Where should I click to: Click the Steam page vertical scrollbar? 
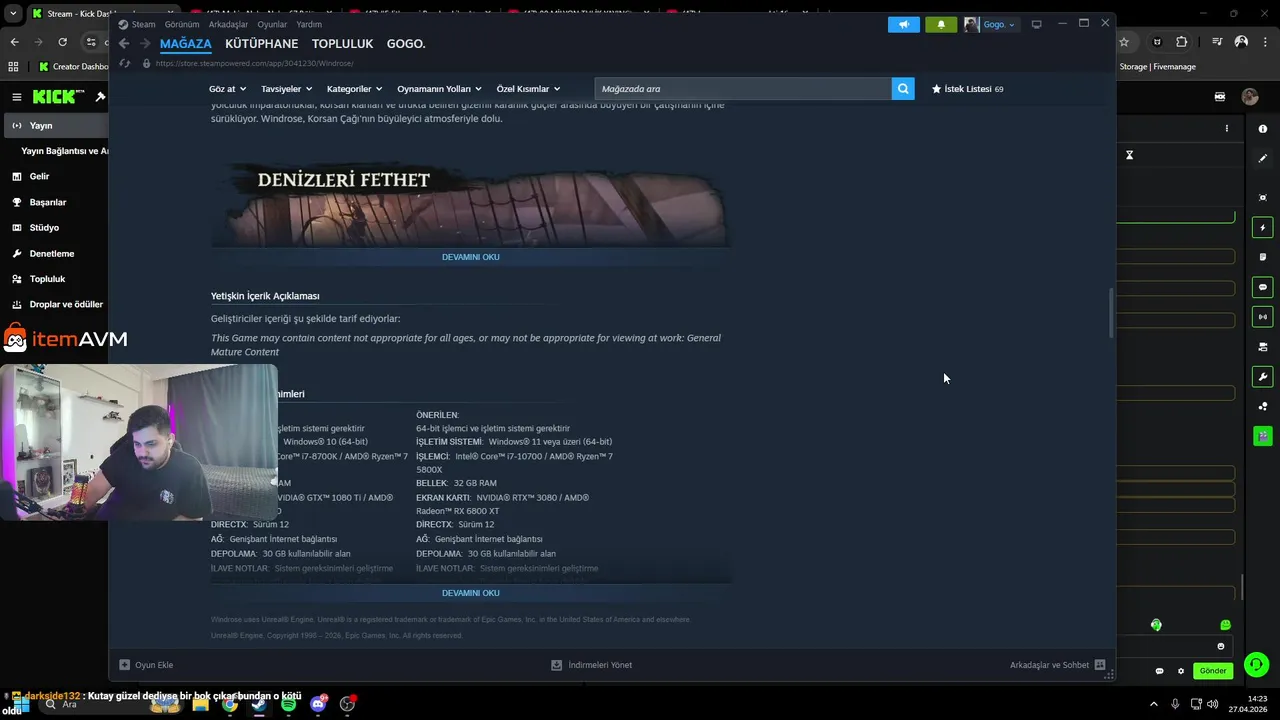(1110, 313)
